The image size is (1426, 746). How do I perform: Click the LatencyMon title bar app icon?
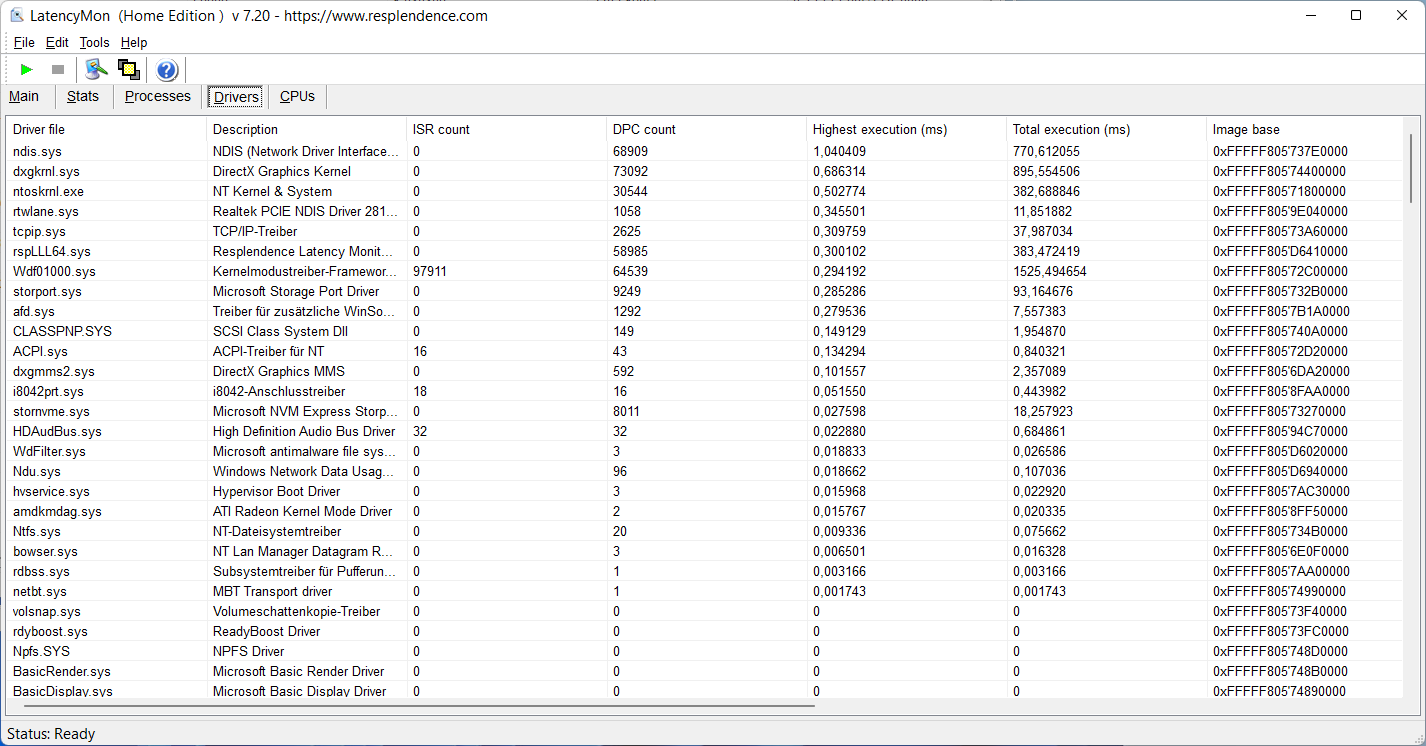[17, 15]
